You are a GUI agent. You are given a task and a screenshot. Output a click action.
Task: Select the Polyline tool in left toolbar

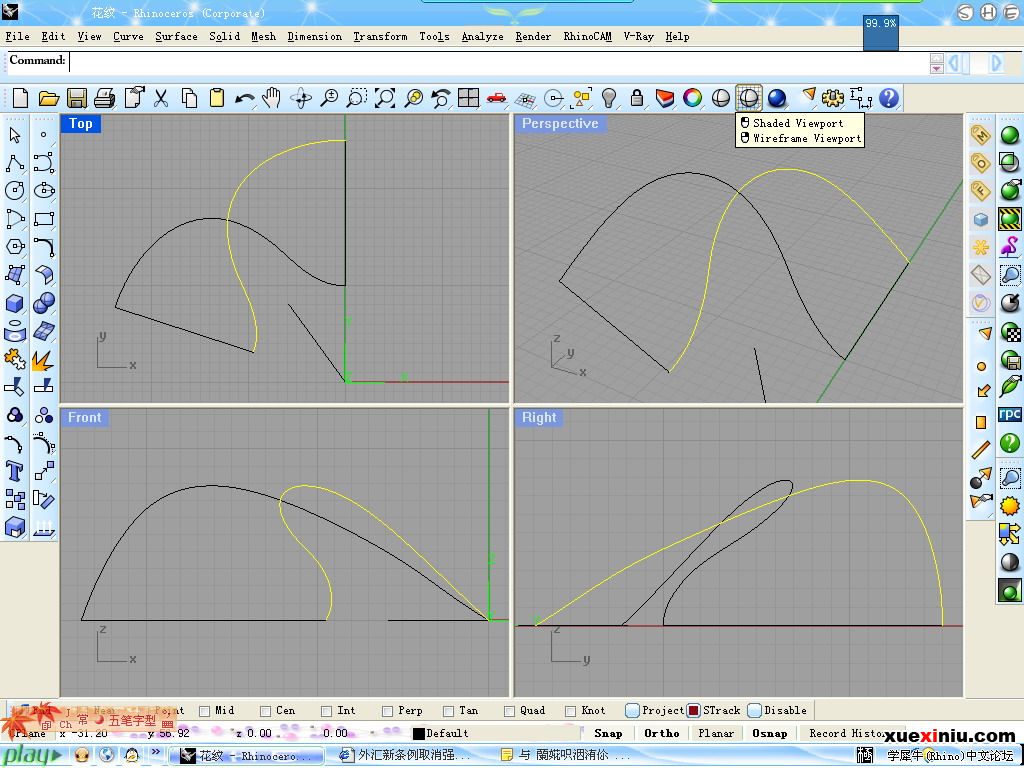[x=15, y=163]
